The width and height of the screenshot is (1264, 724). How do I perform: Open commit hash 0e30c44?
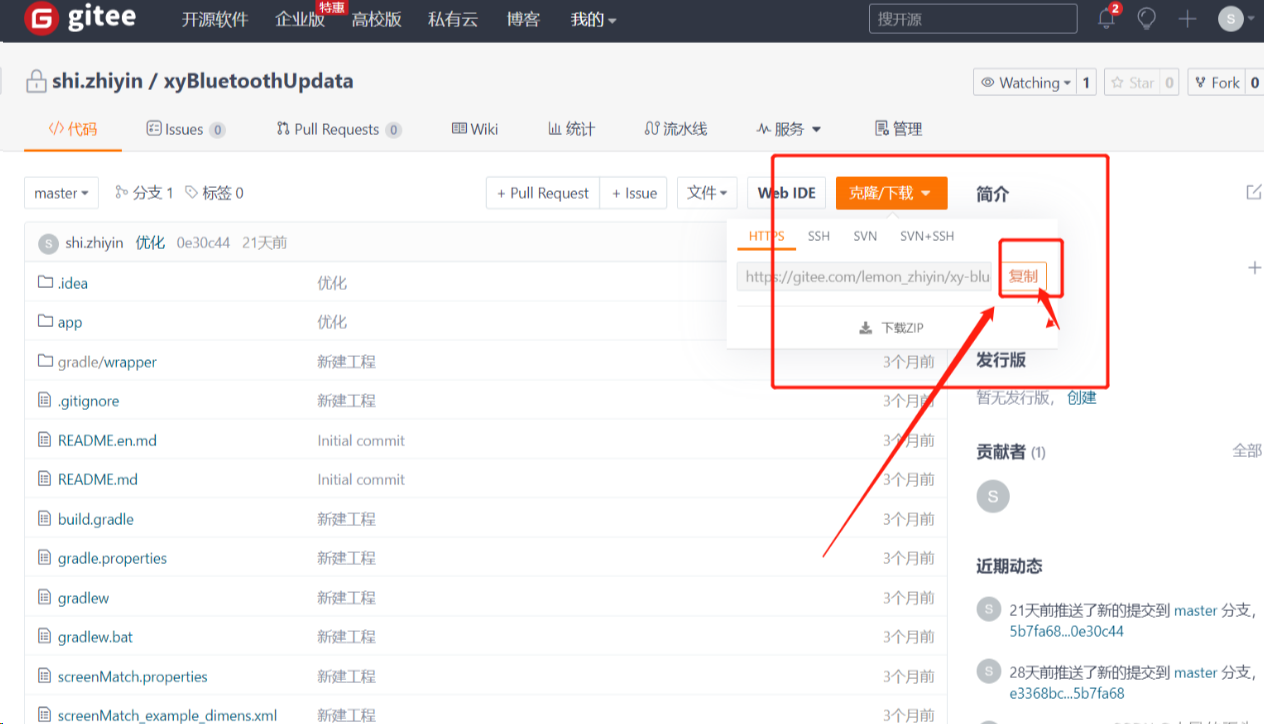tap(203, 243)
